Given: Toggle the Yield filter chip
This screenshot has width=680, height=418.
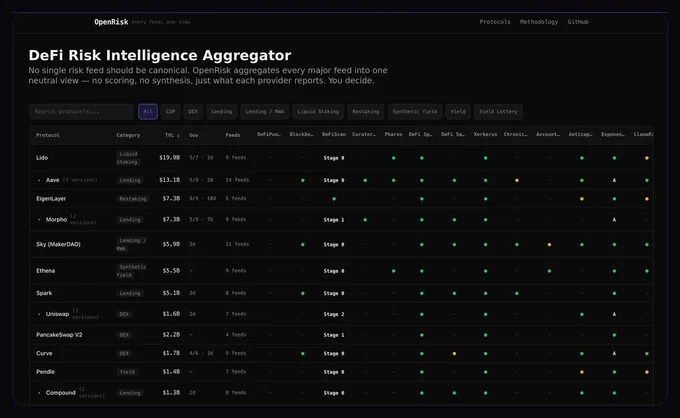Looking at the screenshot, I should pyautogui.click(x=458, y=111).
